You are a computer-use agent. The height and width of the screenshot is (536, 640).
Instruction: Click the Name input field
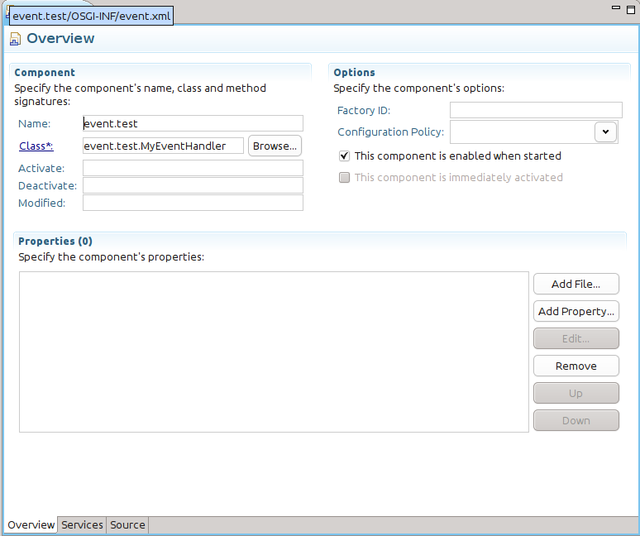pyautogui.click(x=192, y=124)
